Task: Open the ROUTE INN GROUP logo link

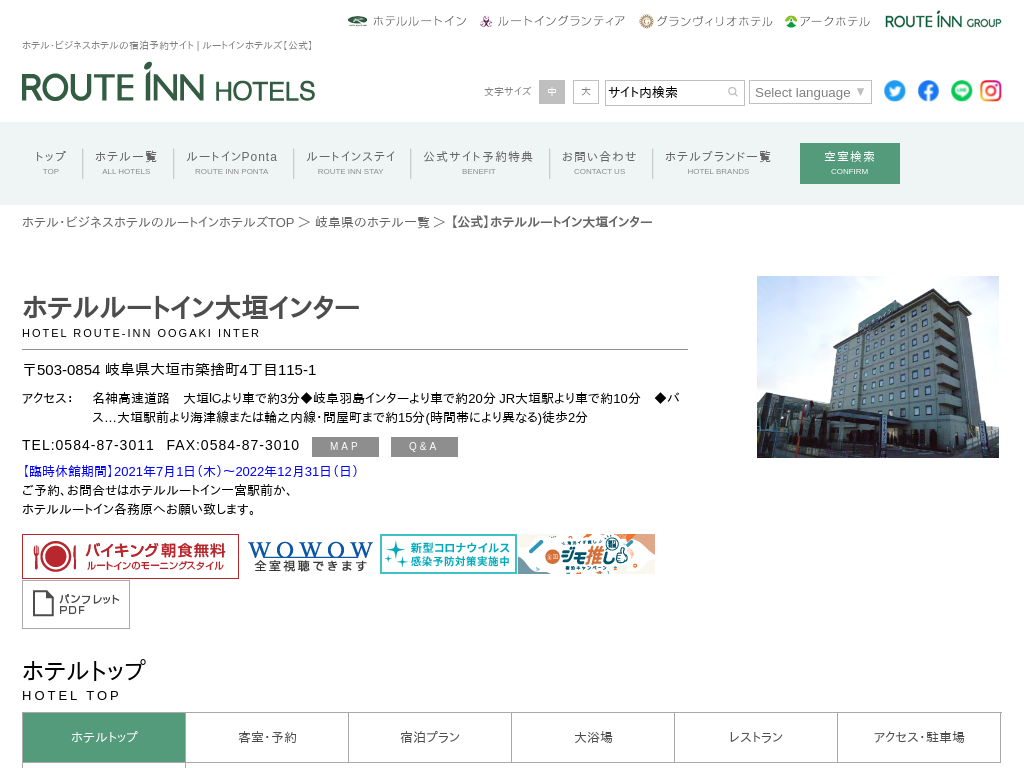Action: [943, 20]
